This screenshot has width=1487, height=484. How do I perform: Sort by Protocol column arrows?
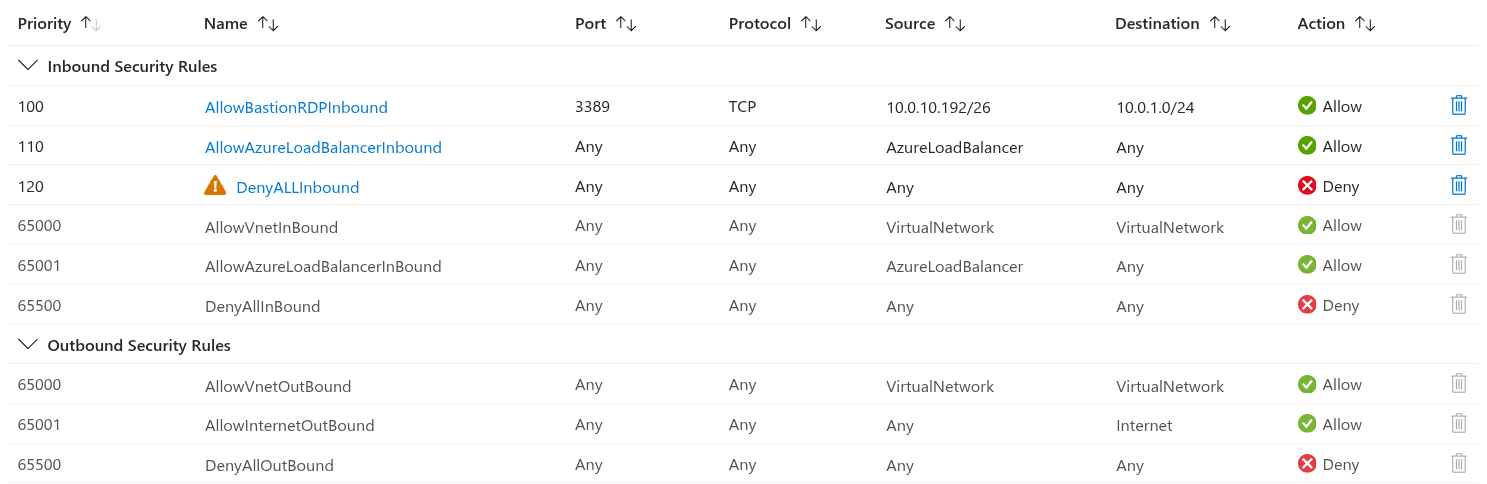(x=811, y=23)
